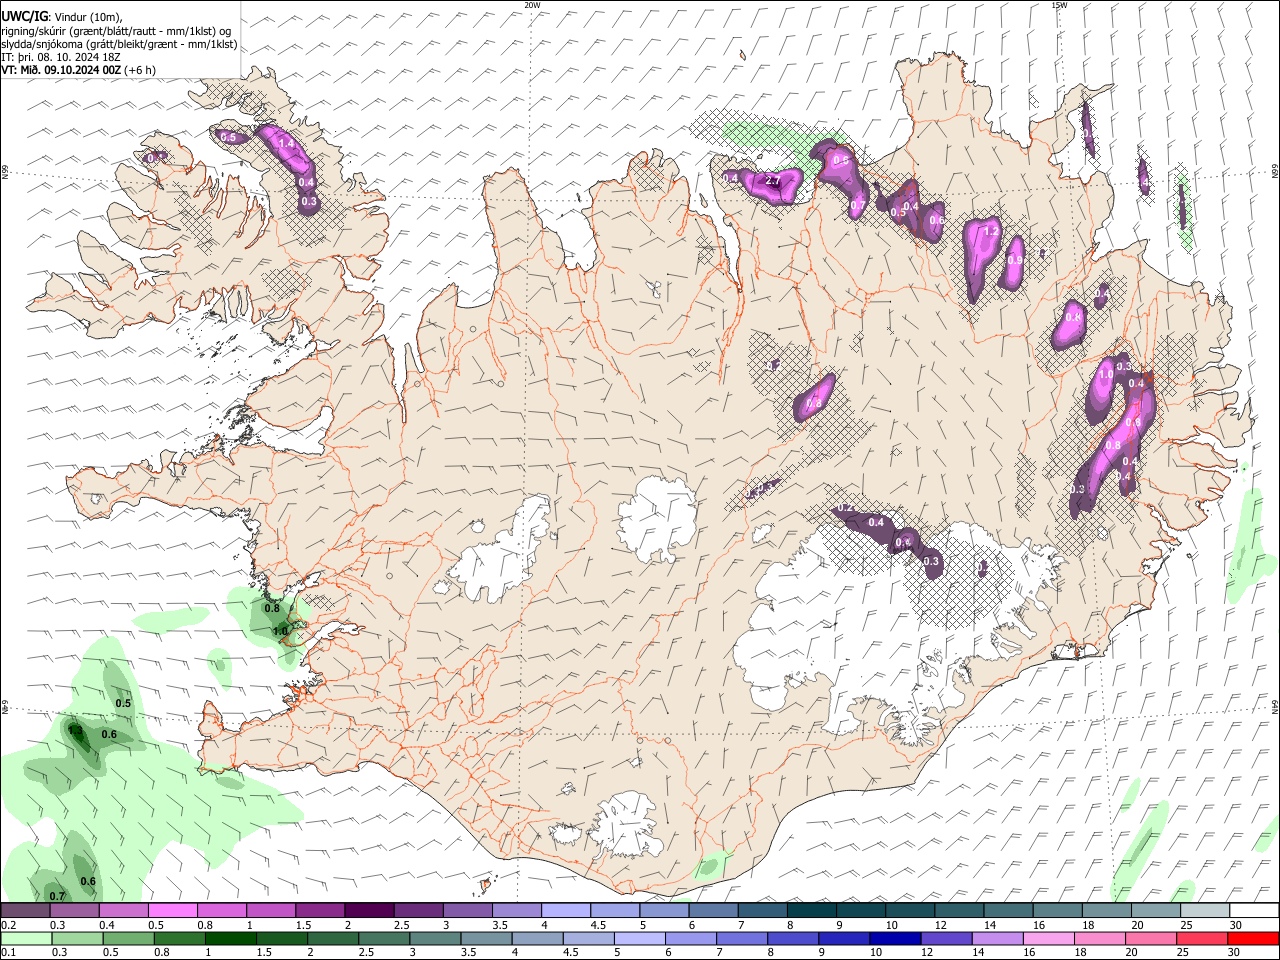Select the 0.5 green swatch in the rain scale

pos(129,938)
